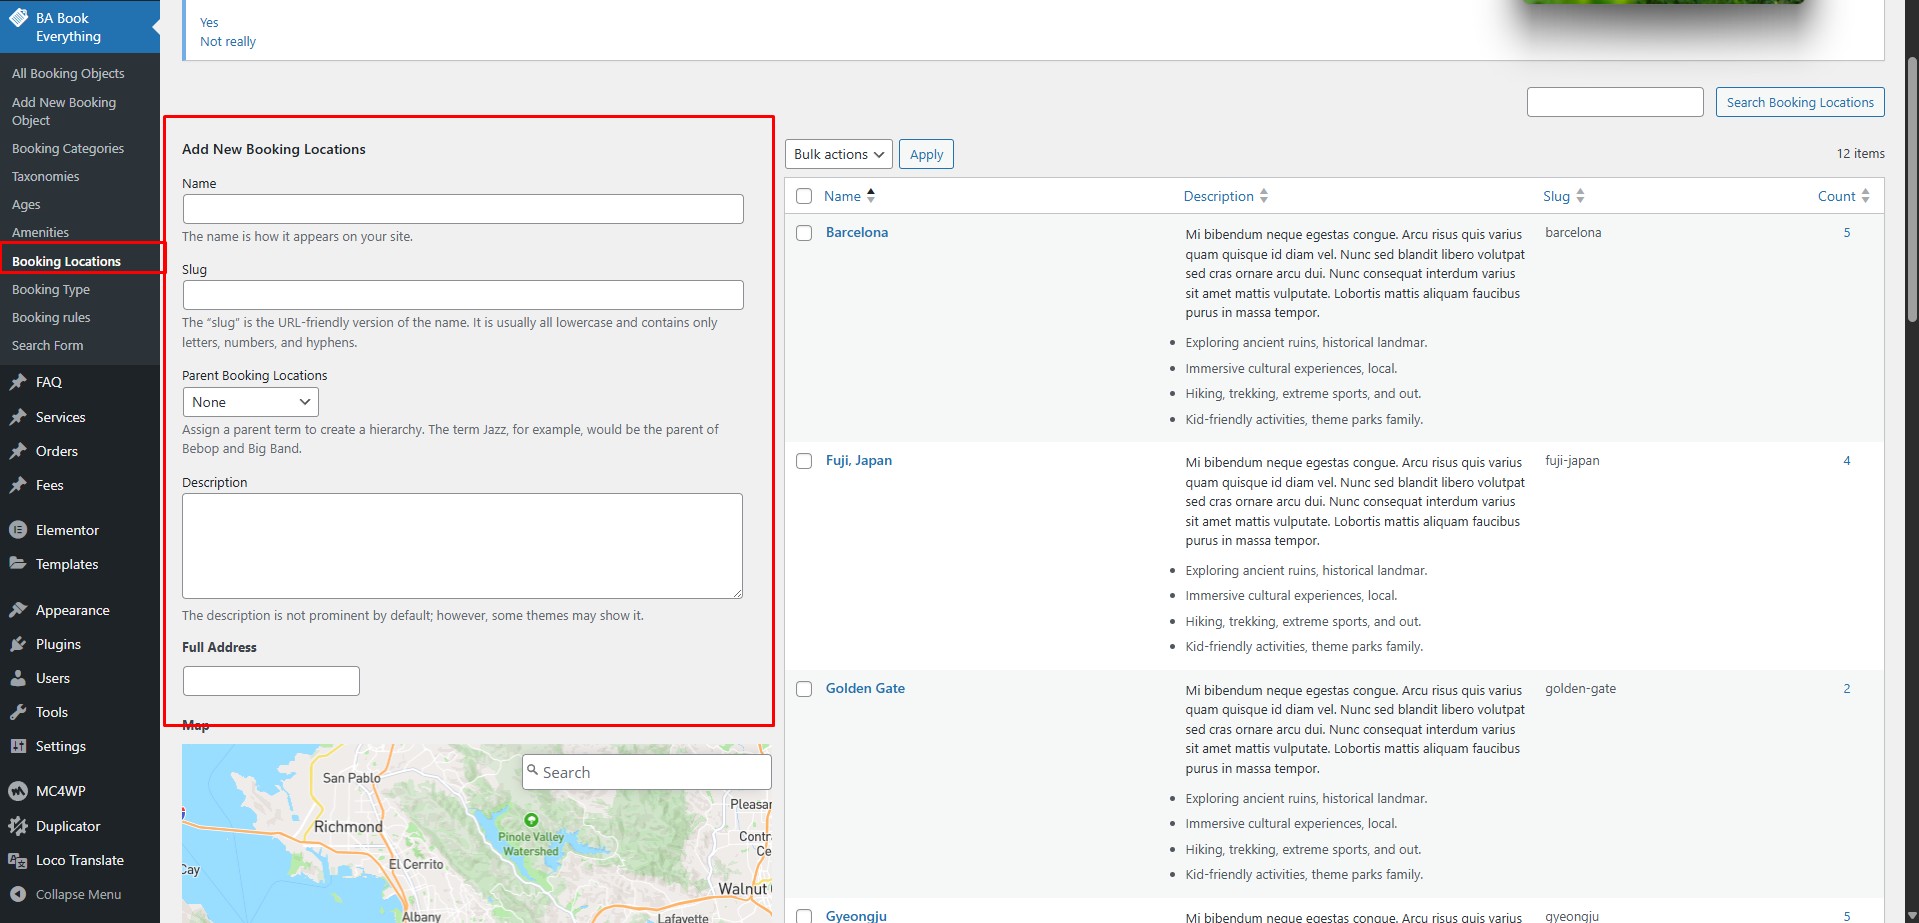Focus the Slug input field
This screenshot has width=1919, height=923.
(x=463, y=295)
